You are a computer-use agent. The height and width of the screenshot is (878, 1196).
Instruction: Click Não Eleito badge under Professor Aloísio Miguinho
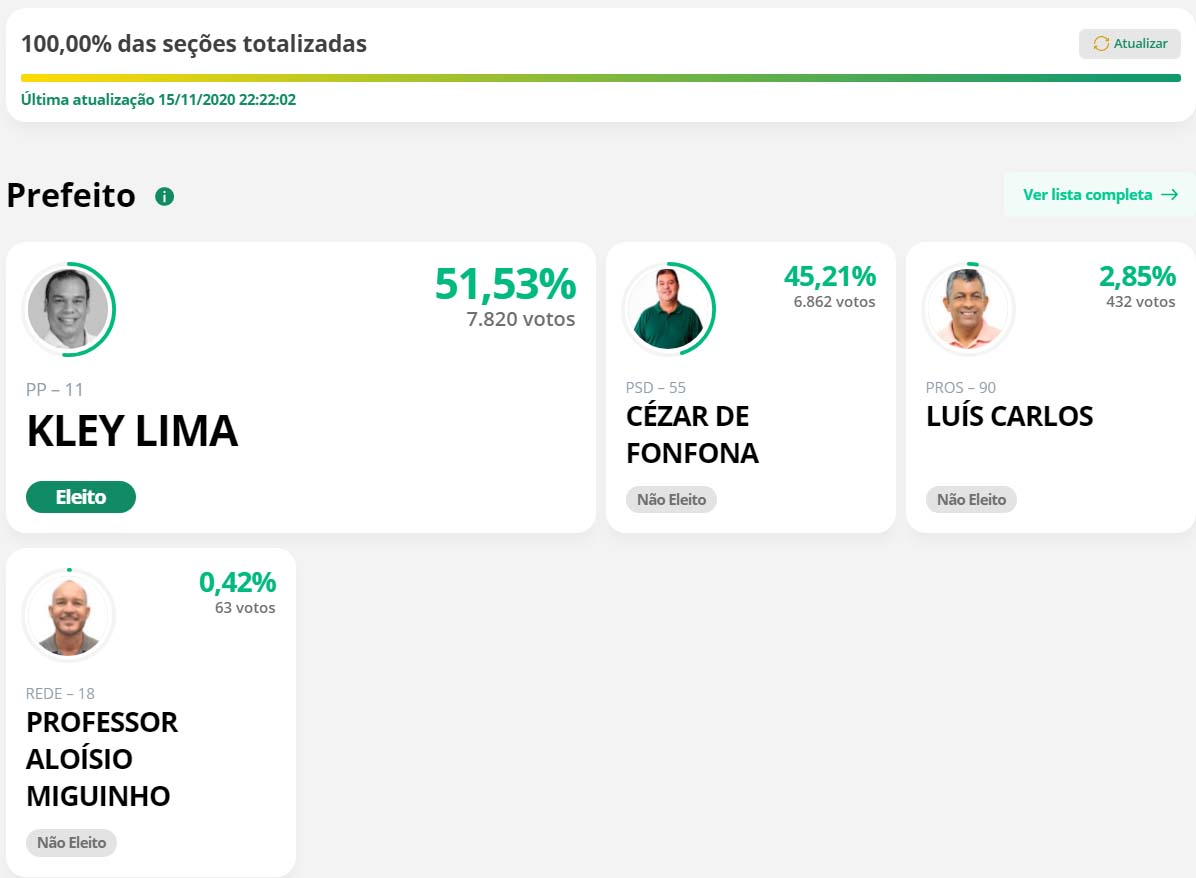(x=71, y=843)
